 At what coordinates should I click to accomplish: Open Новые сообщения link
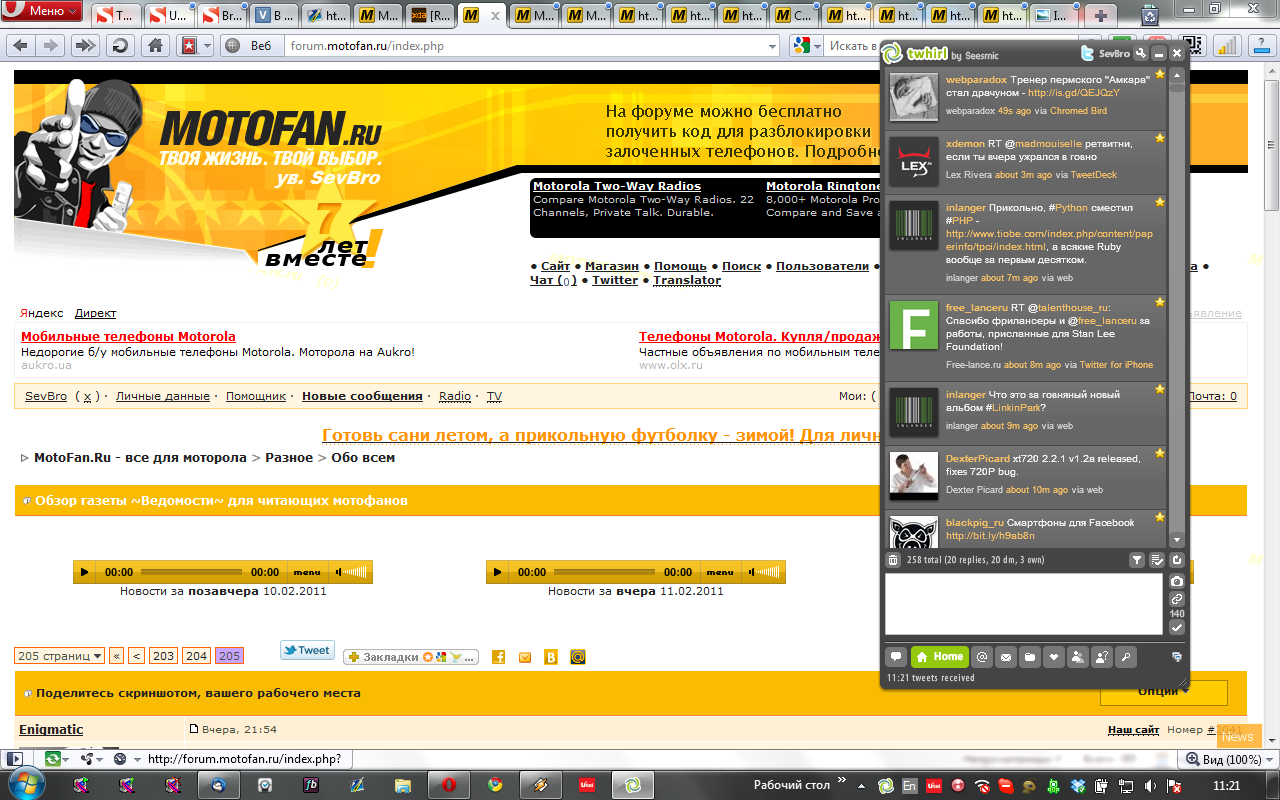click(362, 396)
